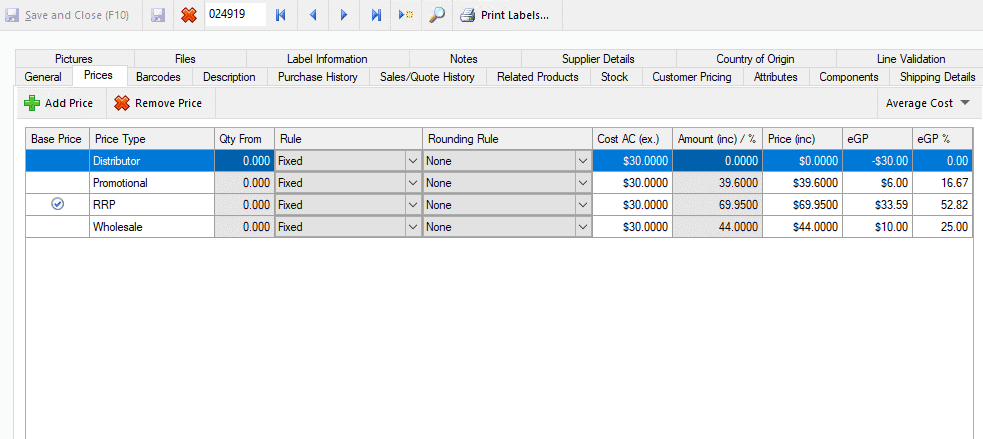Open the Pictures tab
The width and height of the screenshot is (983, 439).
pos(74,59)
